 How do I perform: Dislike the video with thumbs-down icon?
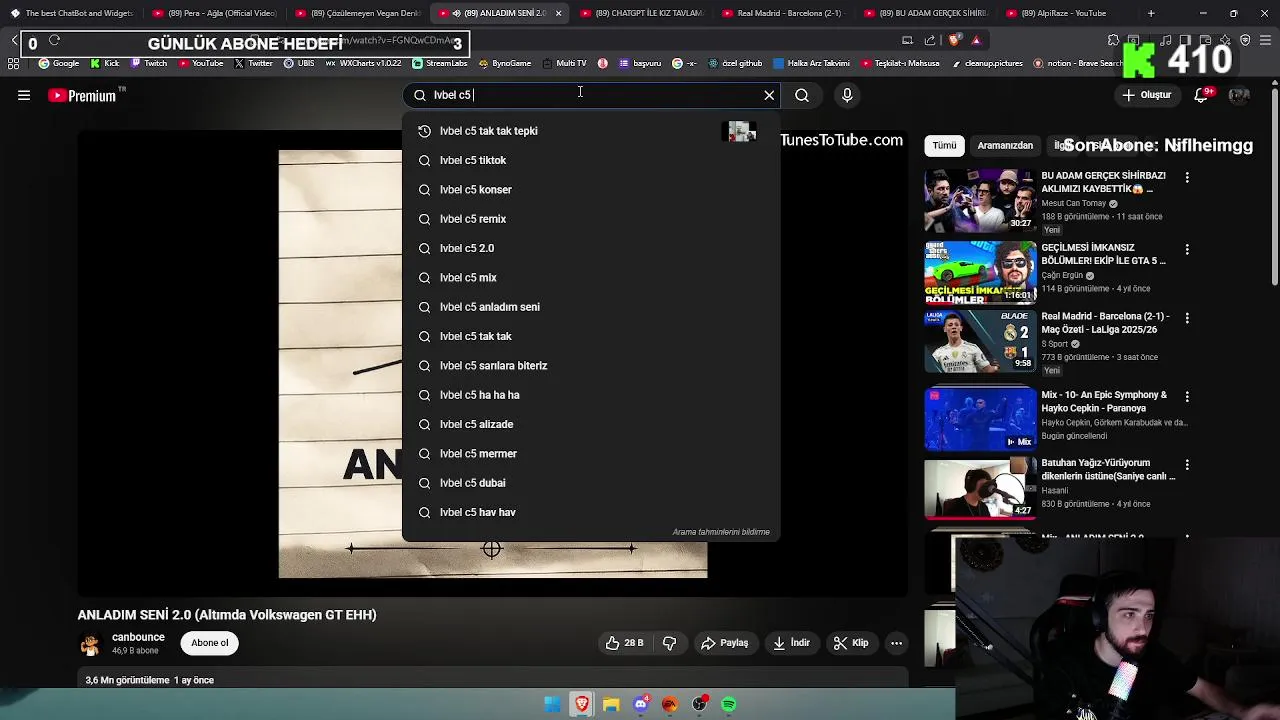pos(669,643)
